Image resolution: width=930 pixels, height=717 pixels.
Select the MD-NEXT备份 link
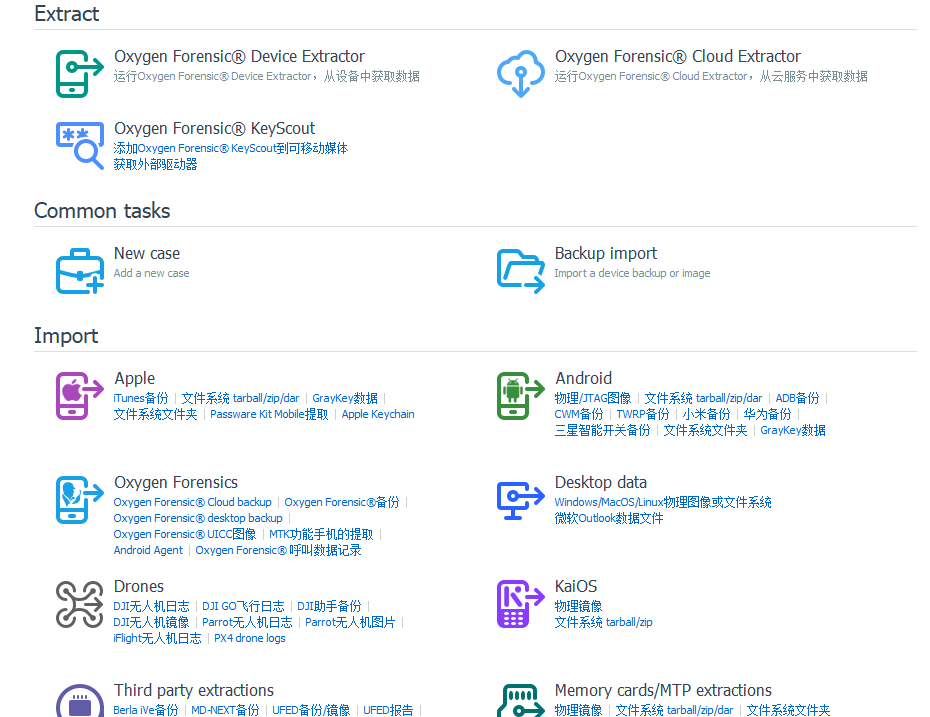pyautogui.click(x=225, y=710)
